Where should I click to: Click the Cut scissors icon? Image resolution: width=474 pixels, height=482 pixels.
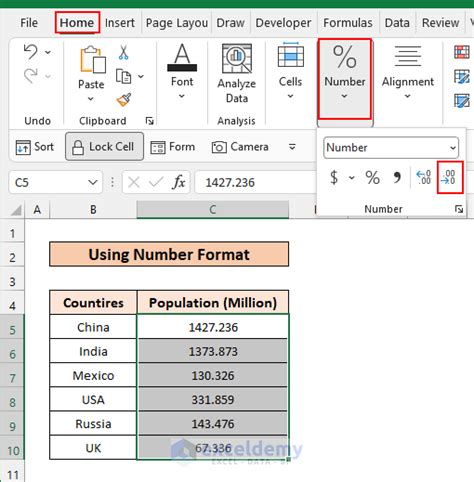pos(123,52)
